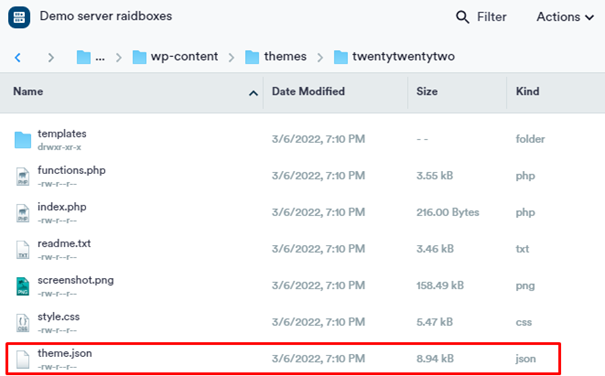Open the Filter search magnifier icon

[x=462, y=17]
